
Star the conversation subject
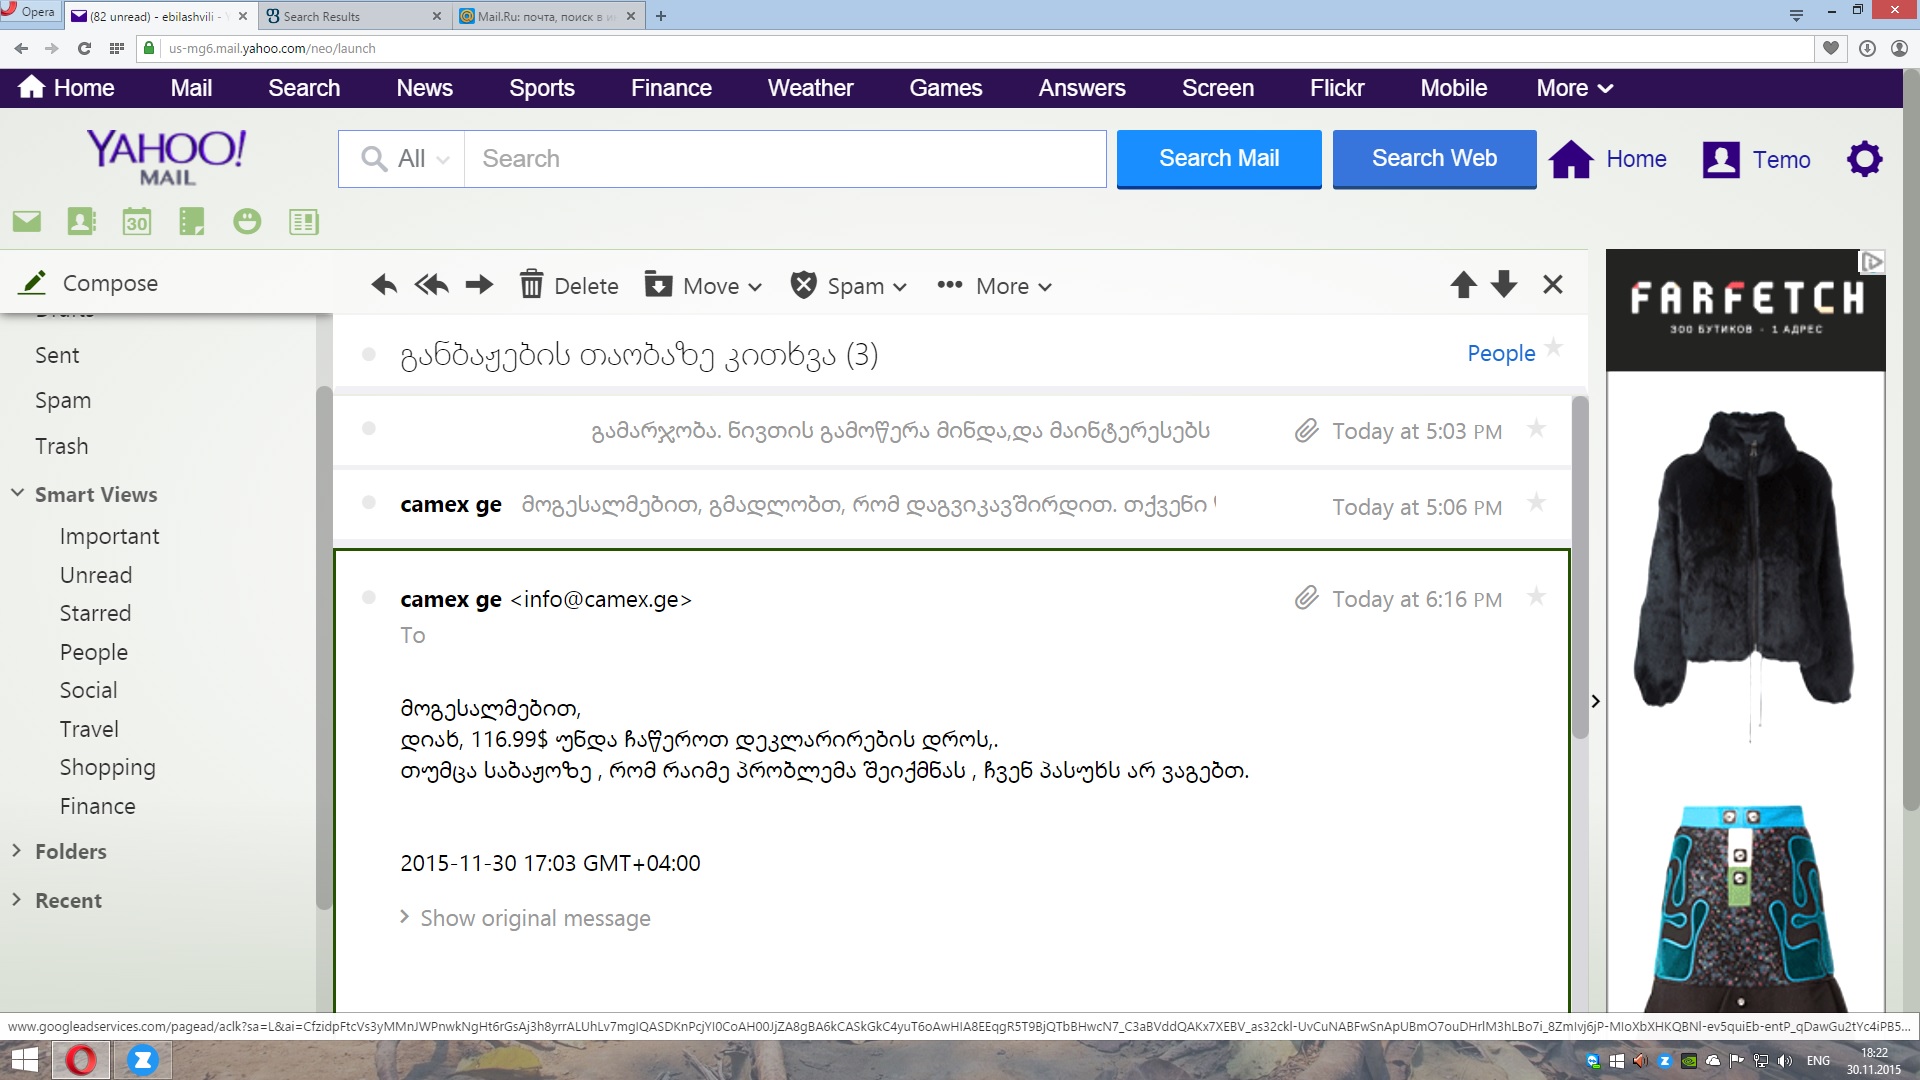(x=1553, y=348)
